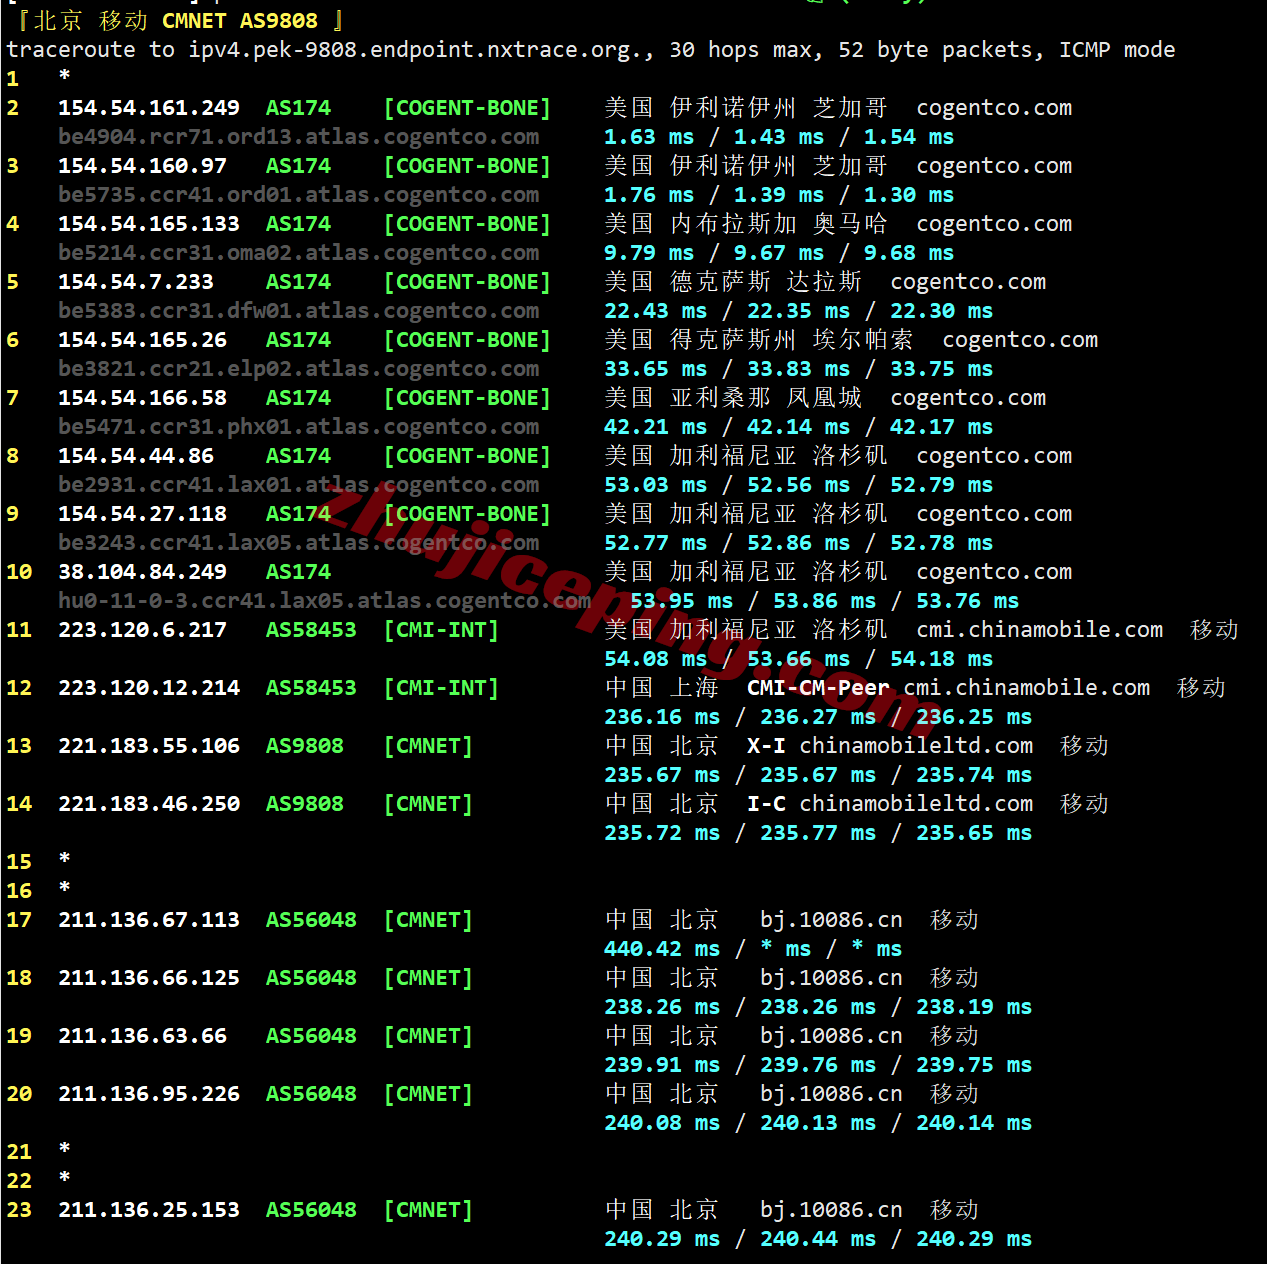This screenshot has width=1267, height=1264.
Task: Select hop 10 IP address 38.104.84.249
Action: 143,572
